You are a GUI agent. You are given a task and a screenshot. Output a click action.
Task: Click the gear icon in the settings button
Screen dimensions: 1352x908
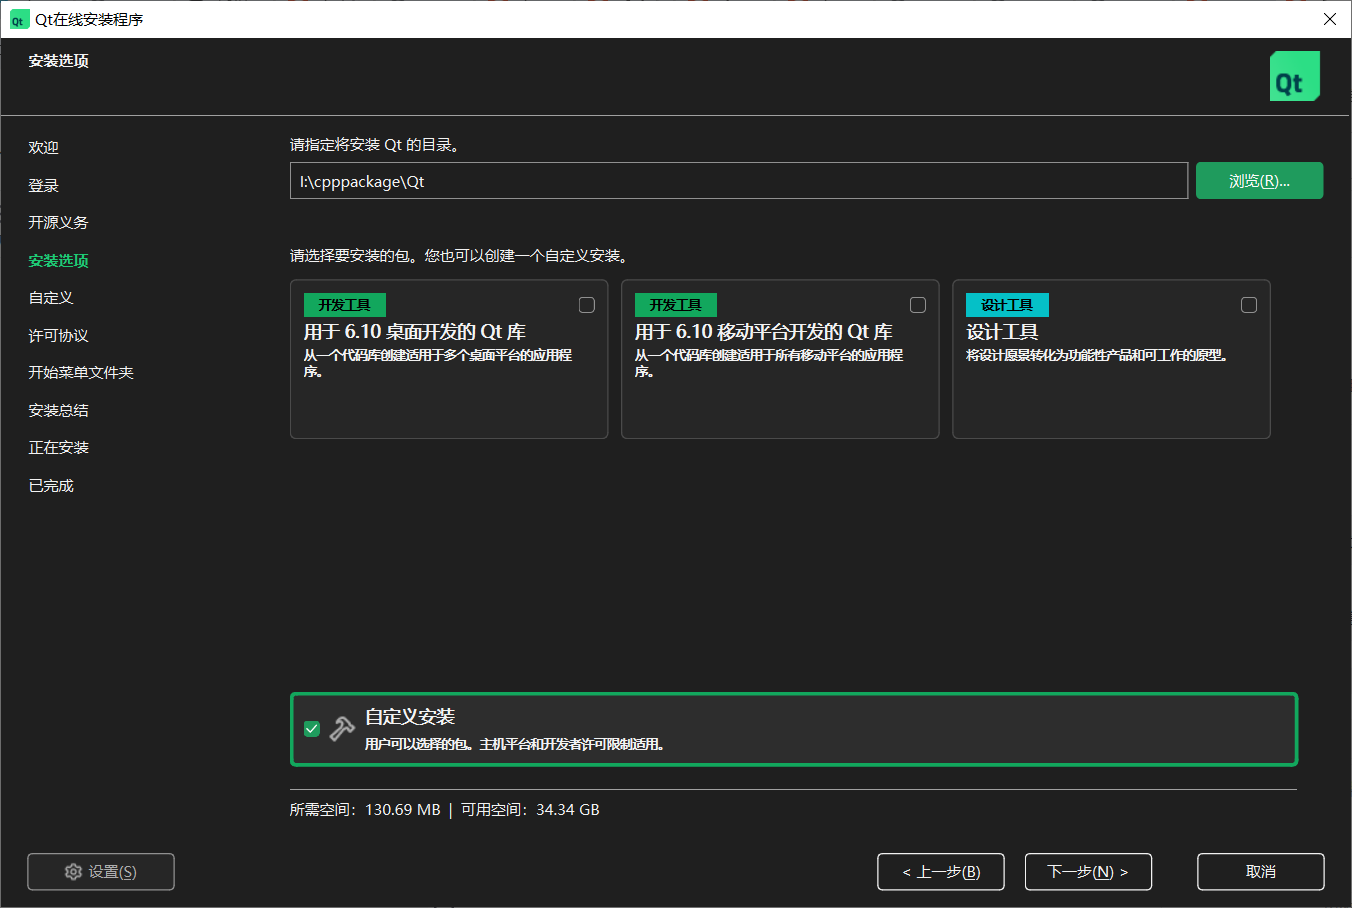coord(73,872)
